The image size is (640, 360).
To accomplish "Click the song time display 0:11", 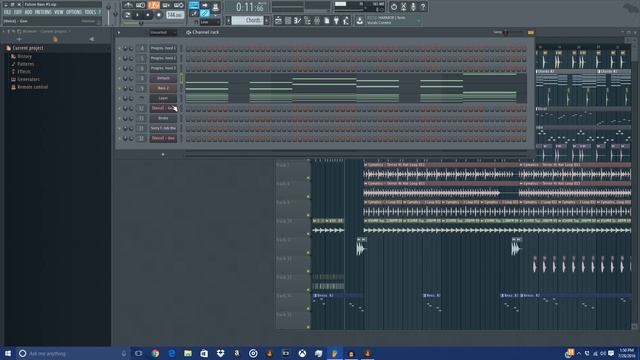I will point(250,7).
